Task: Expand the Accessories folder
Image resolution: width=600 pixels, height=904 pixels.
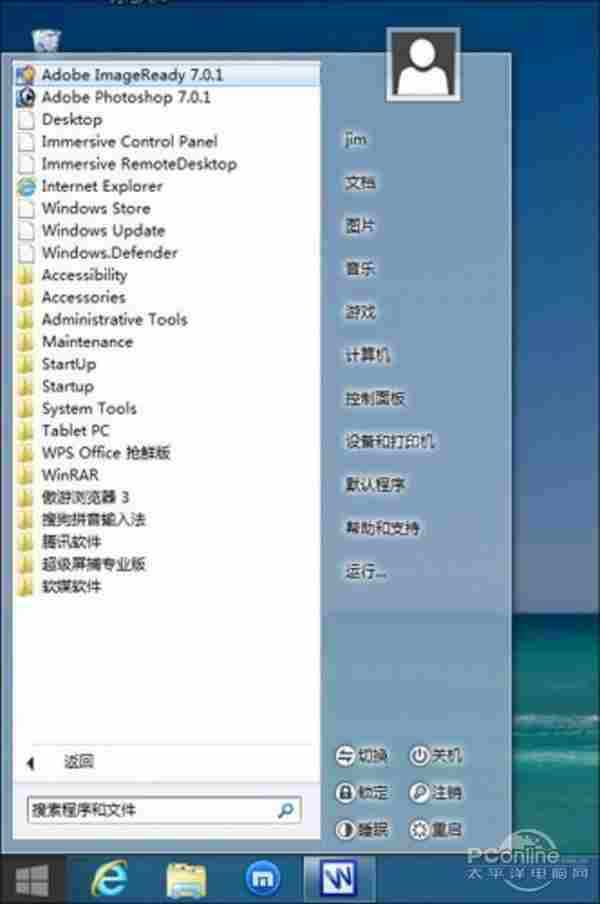Action: click(83, 297)
